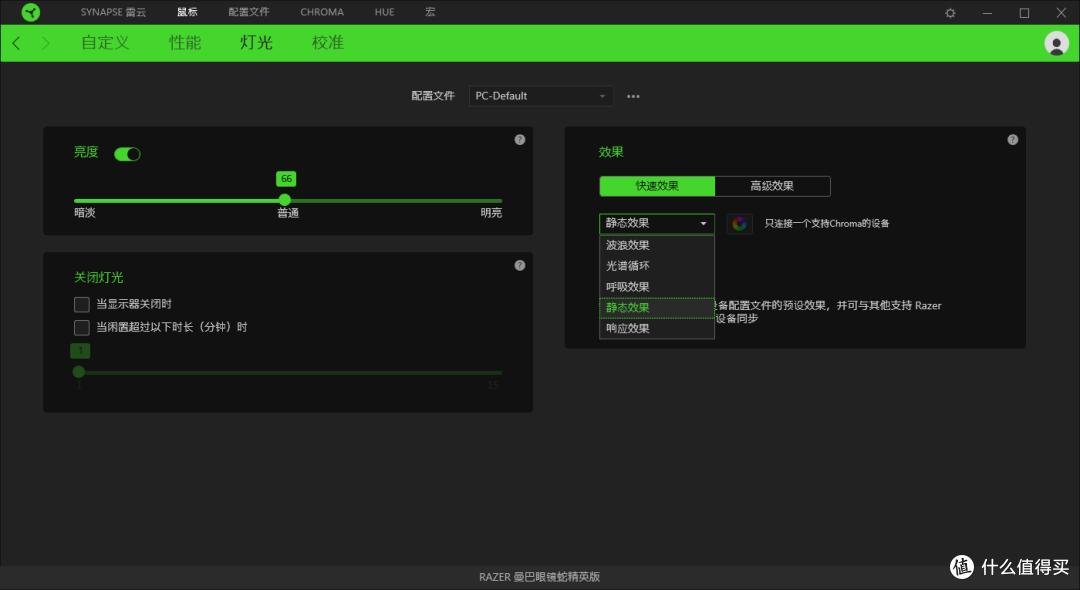Screen dimensions: 1080x590
Task: Open the settings gear
Action: click(950, 12)
